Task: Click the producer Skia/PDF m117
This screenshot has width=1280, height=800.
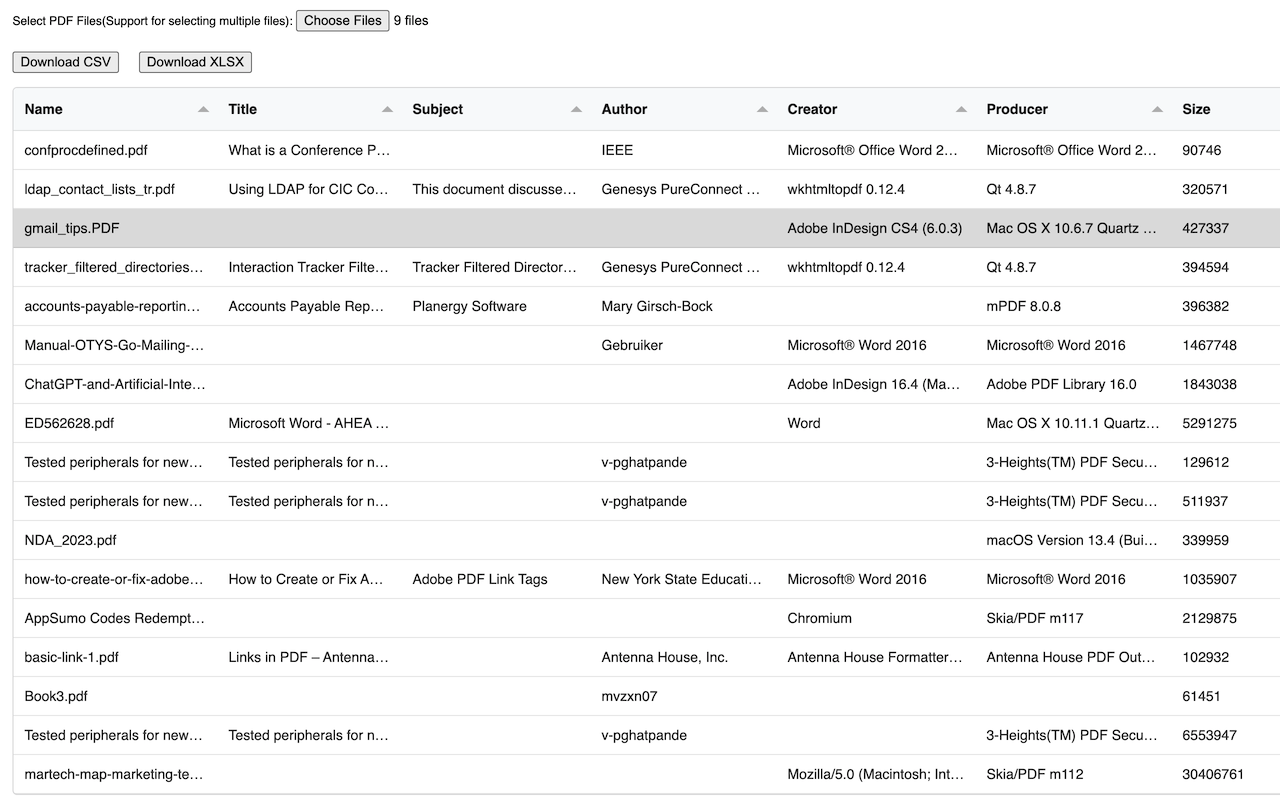Action: pyautogui.click(x=1035, y=618)
